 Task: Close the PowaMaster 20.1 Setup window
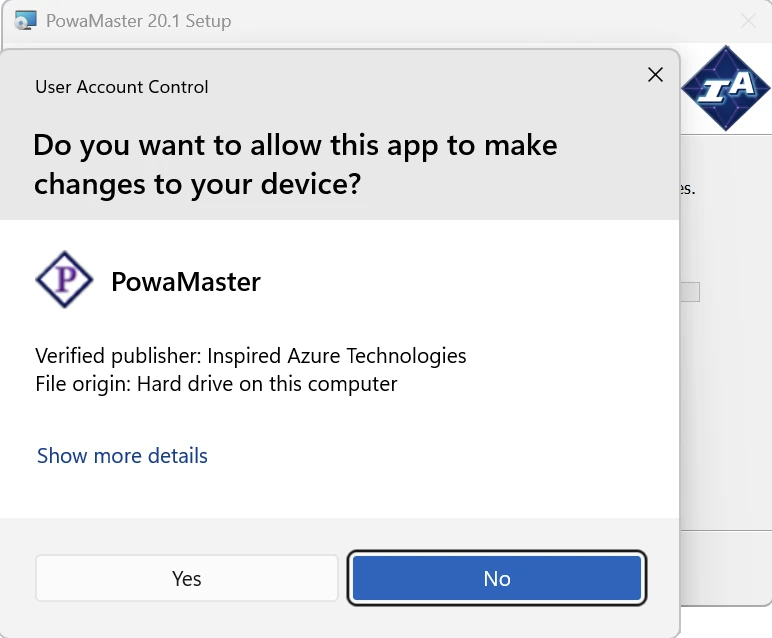(x=748, y=21)
